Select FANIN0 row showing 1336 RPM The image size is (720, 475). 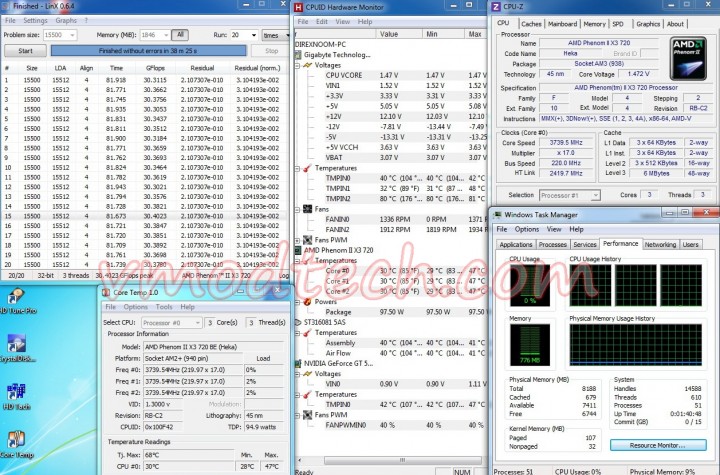390,220
